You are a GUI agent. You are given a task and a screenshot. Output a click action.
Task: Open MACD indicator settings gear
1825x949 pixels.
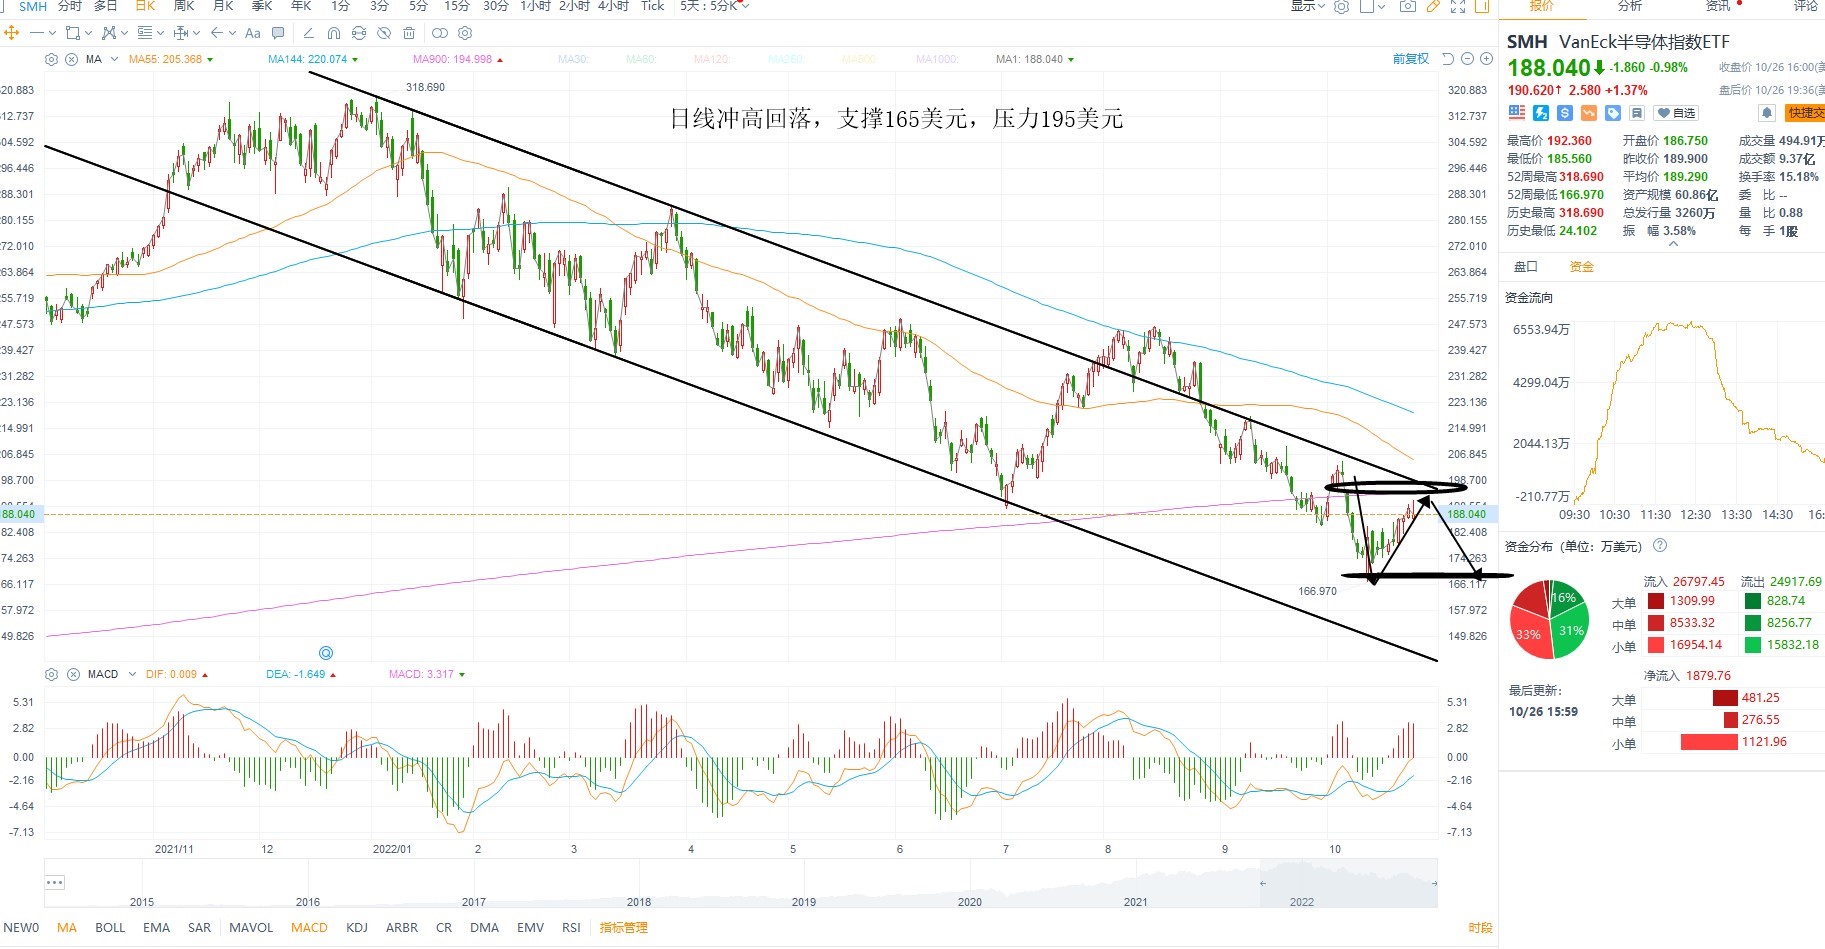click(x=52, y=674)
